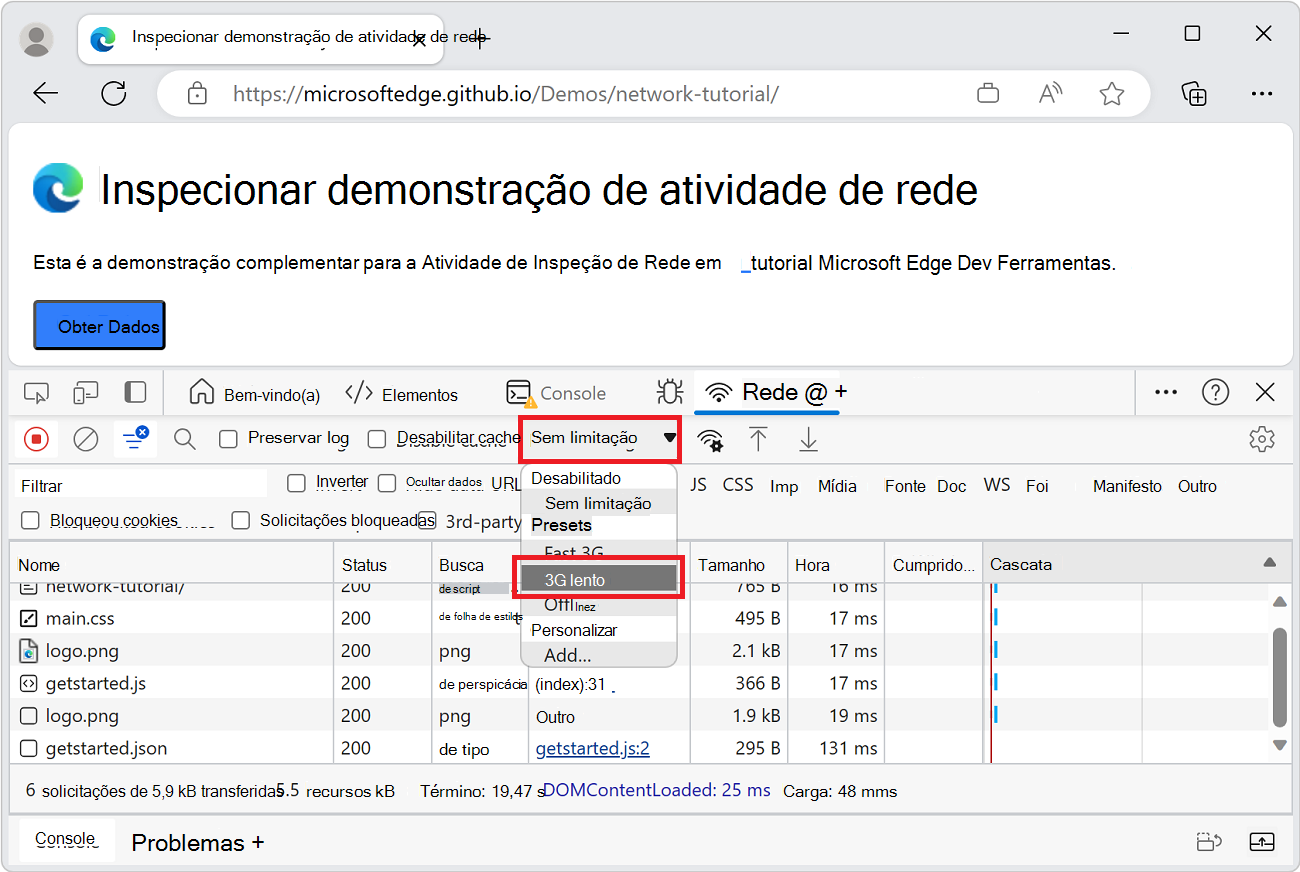Click the profile avatar icon

click(37, 39)
